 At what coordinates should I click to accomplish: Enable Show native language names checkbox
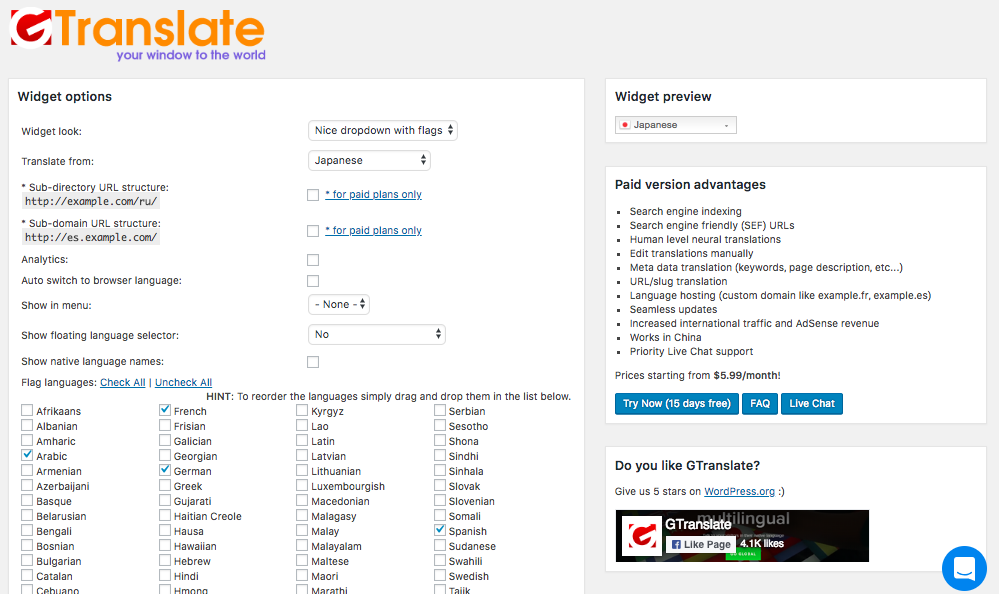click(313, 362)
